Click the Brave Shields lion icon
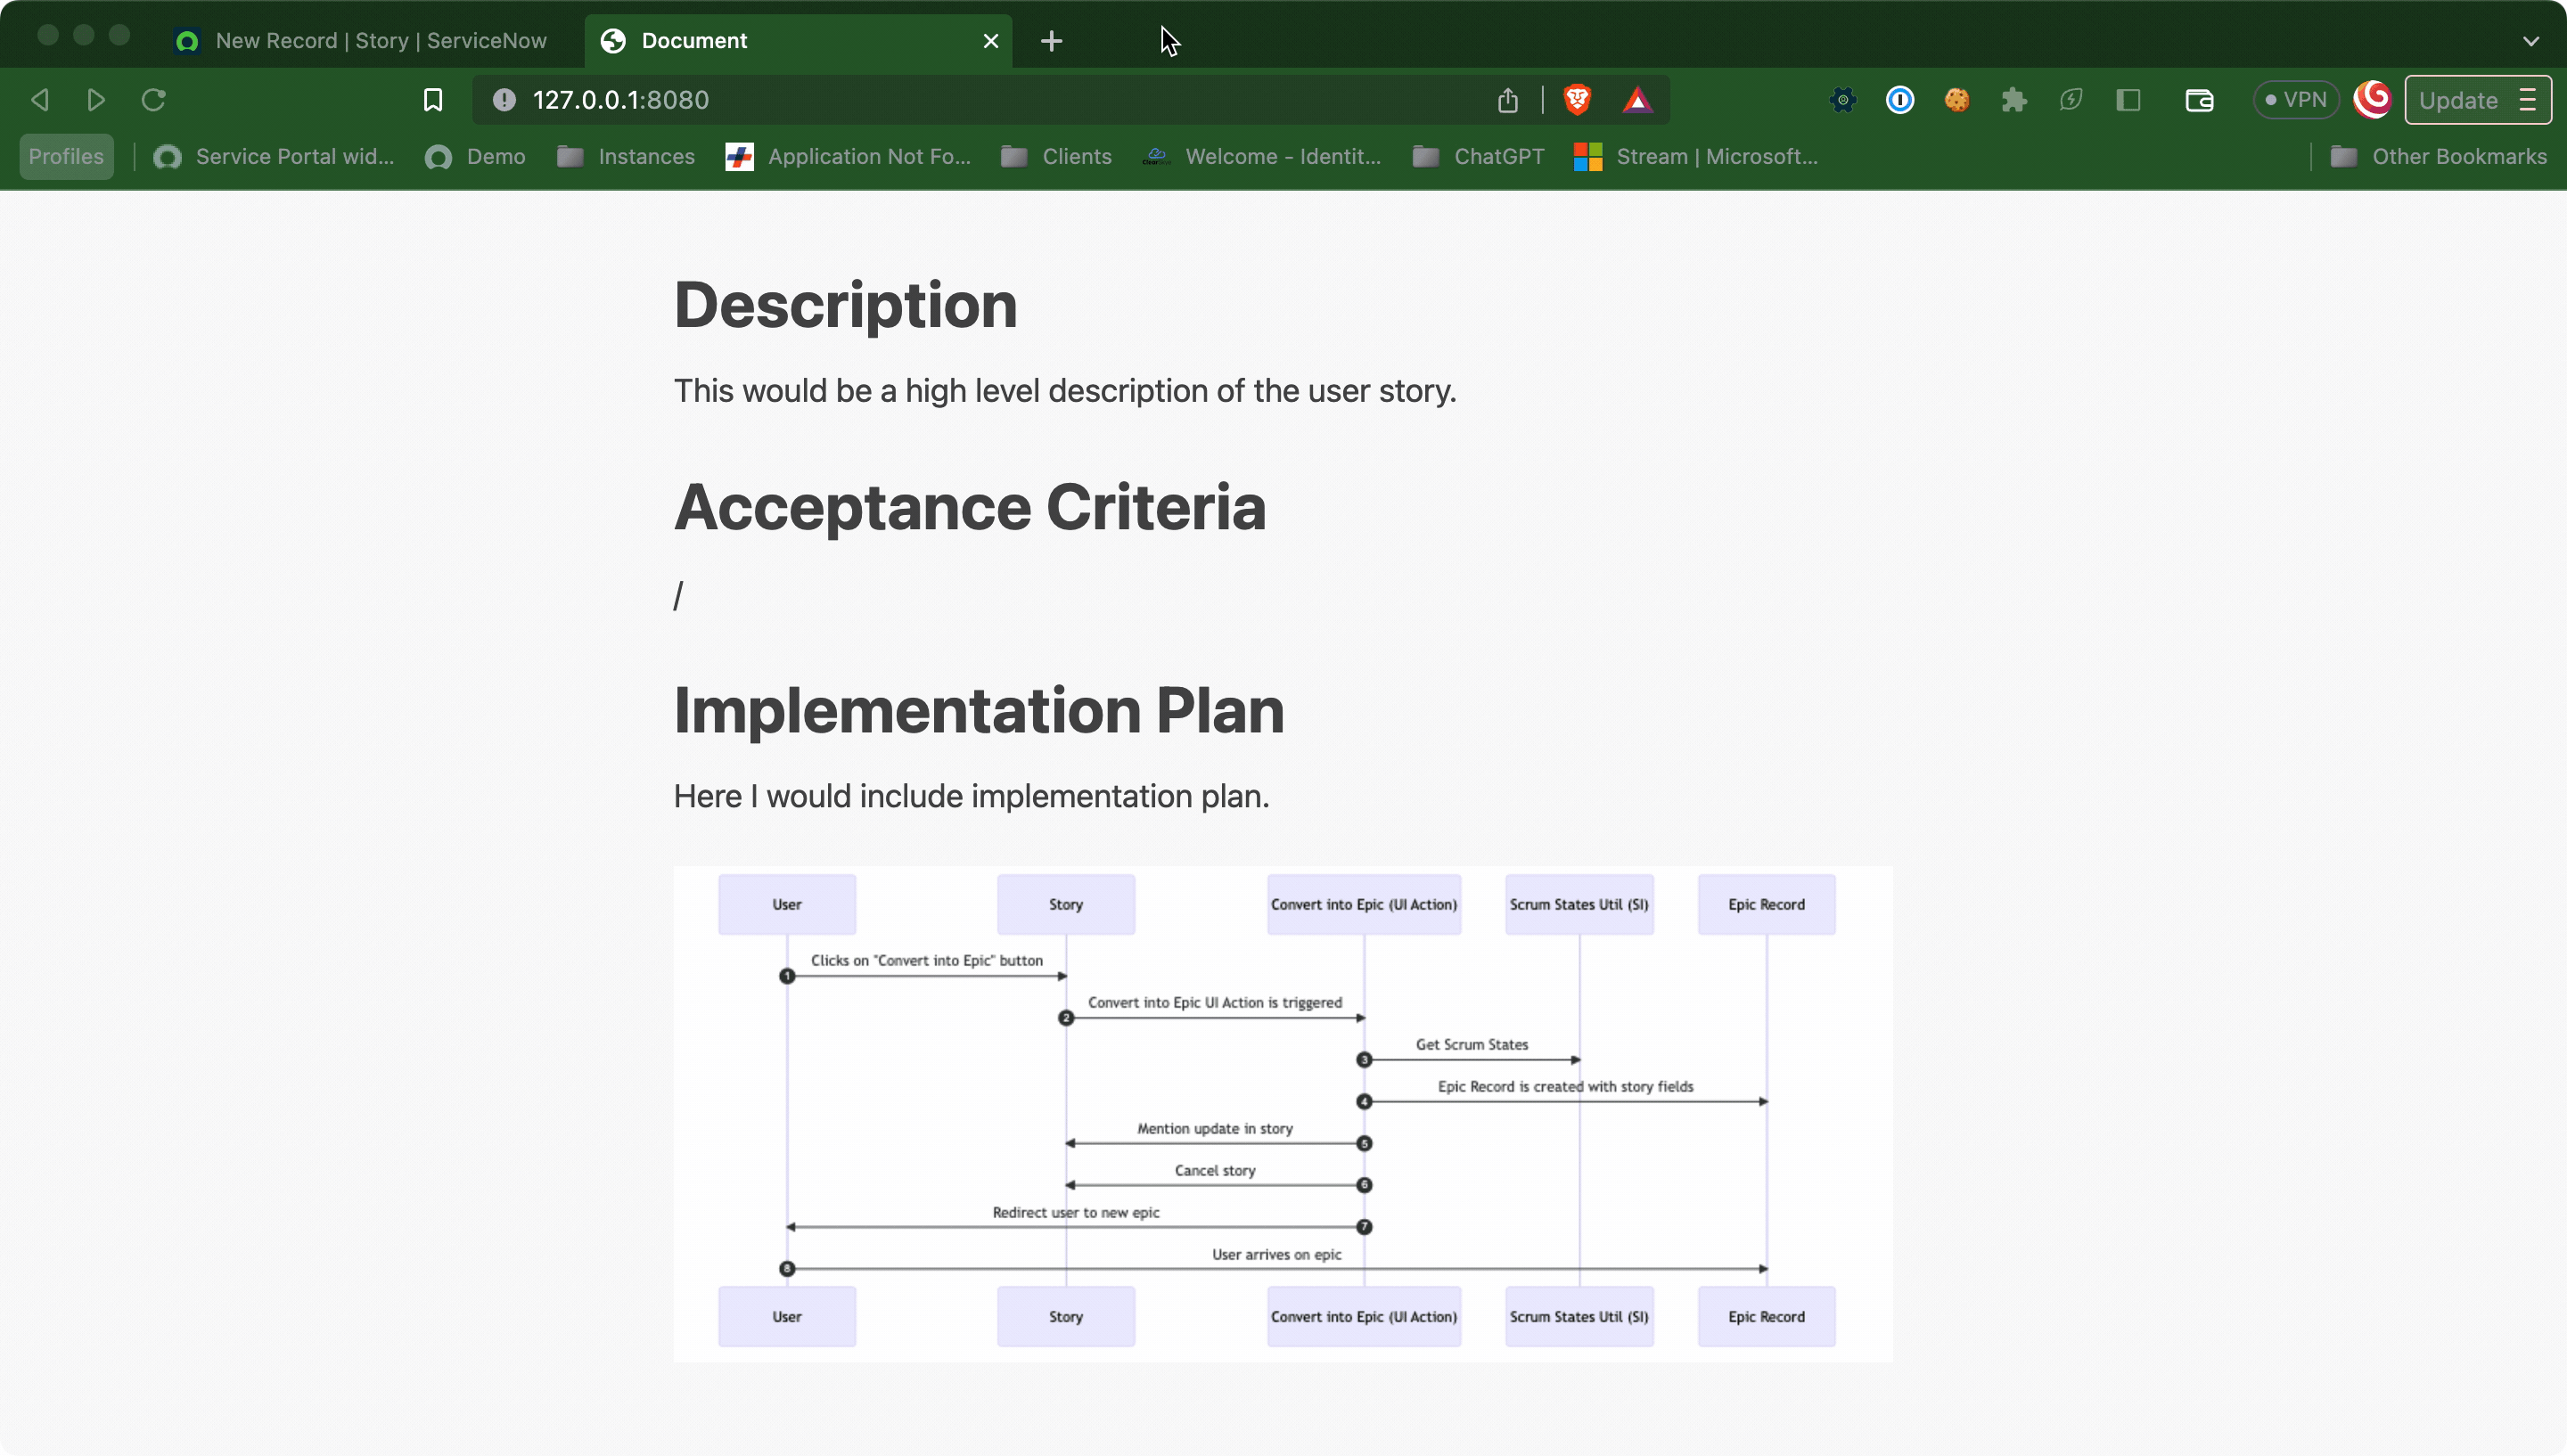The image size is (2567, 1456). click(1577, 100)
